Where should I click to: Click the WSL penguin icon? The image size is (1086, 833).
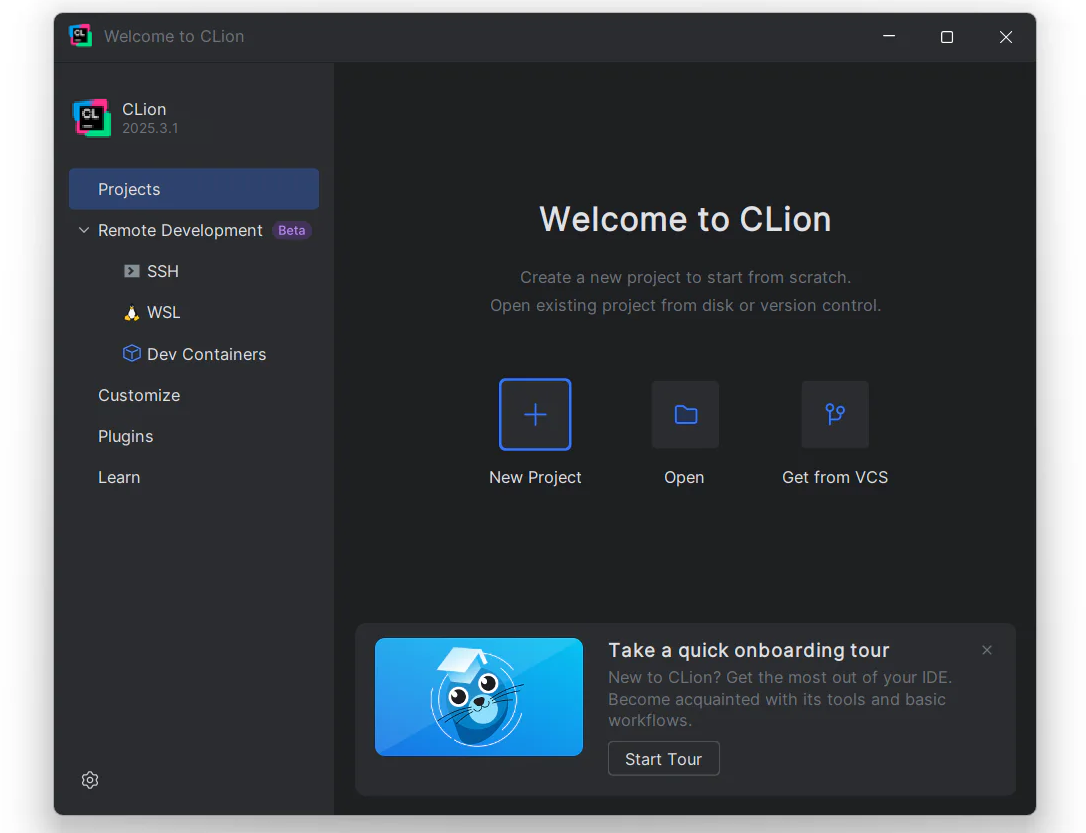(x=132, y=312)
